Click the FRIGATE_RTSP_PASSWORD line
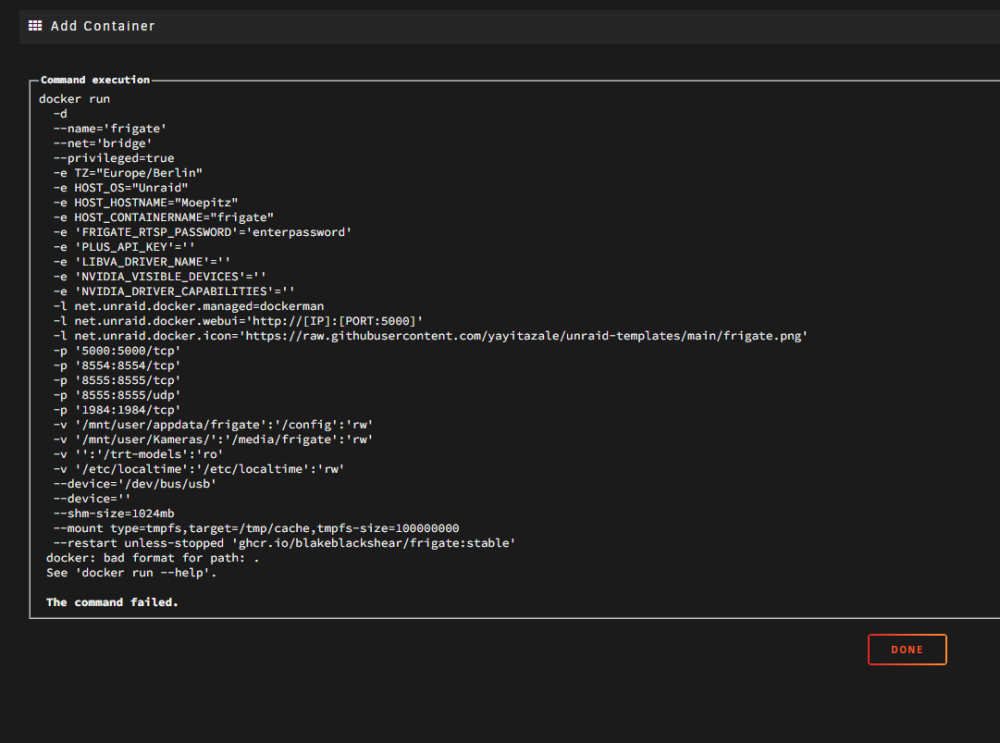 tap(202, 232)
